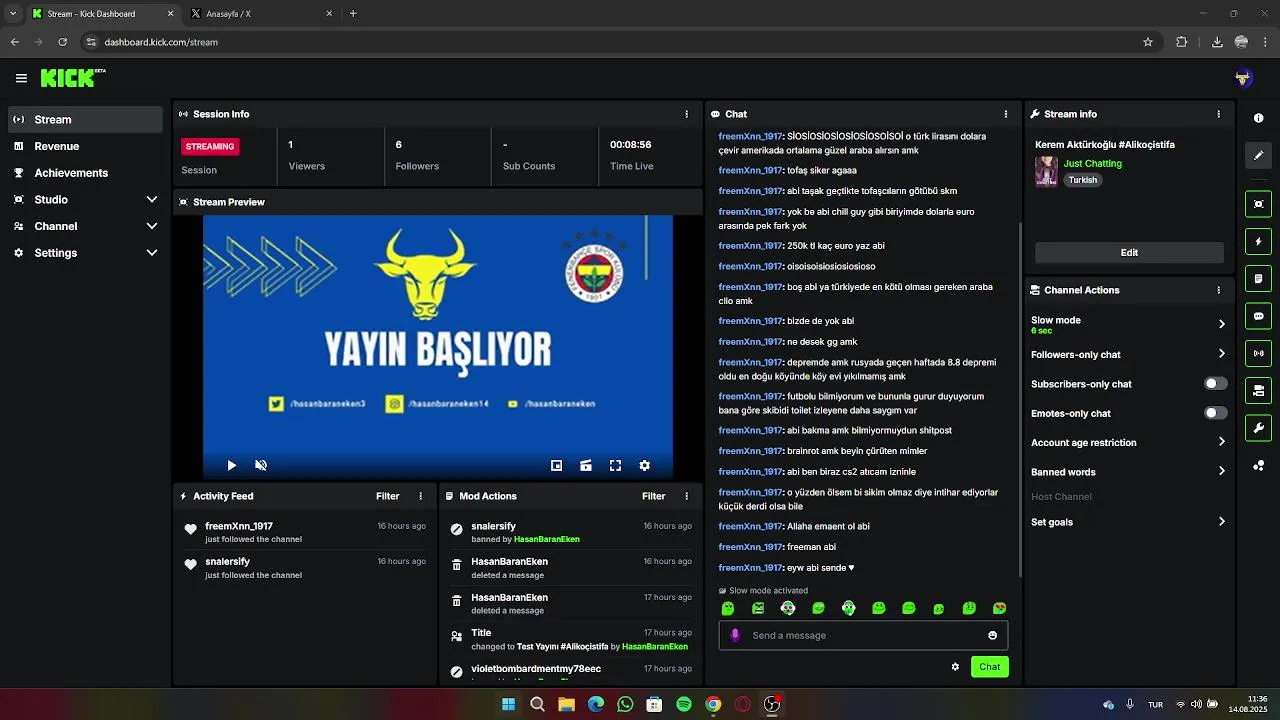Toggle Subscribers-only chat on
1280x720 pixels.
click(x=1215, y=384)
